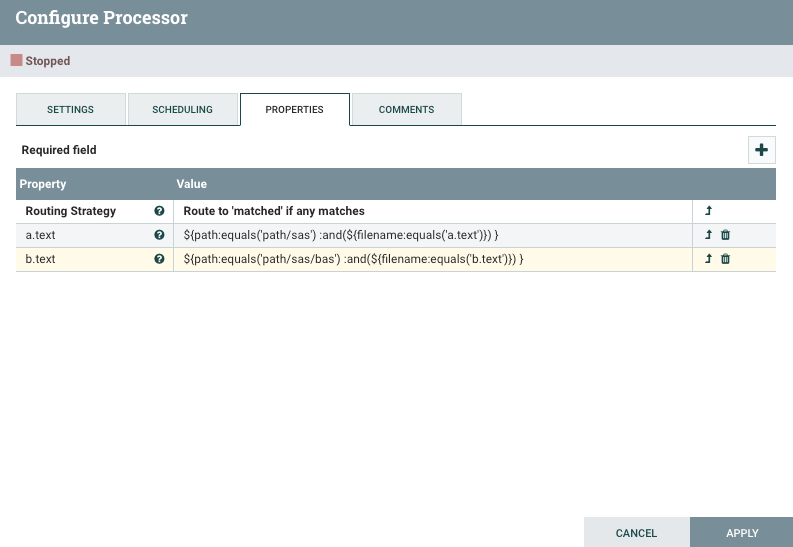The width and height of the screenshot is (793, 547).
Task: Open help for Routing Strategy property
Action: click(159, 212)
